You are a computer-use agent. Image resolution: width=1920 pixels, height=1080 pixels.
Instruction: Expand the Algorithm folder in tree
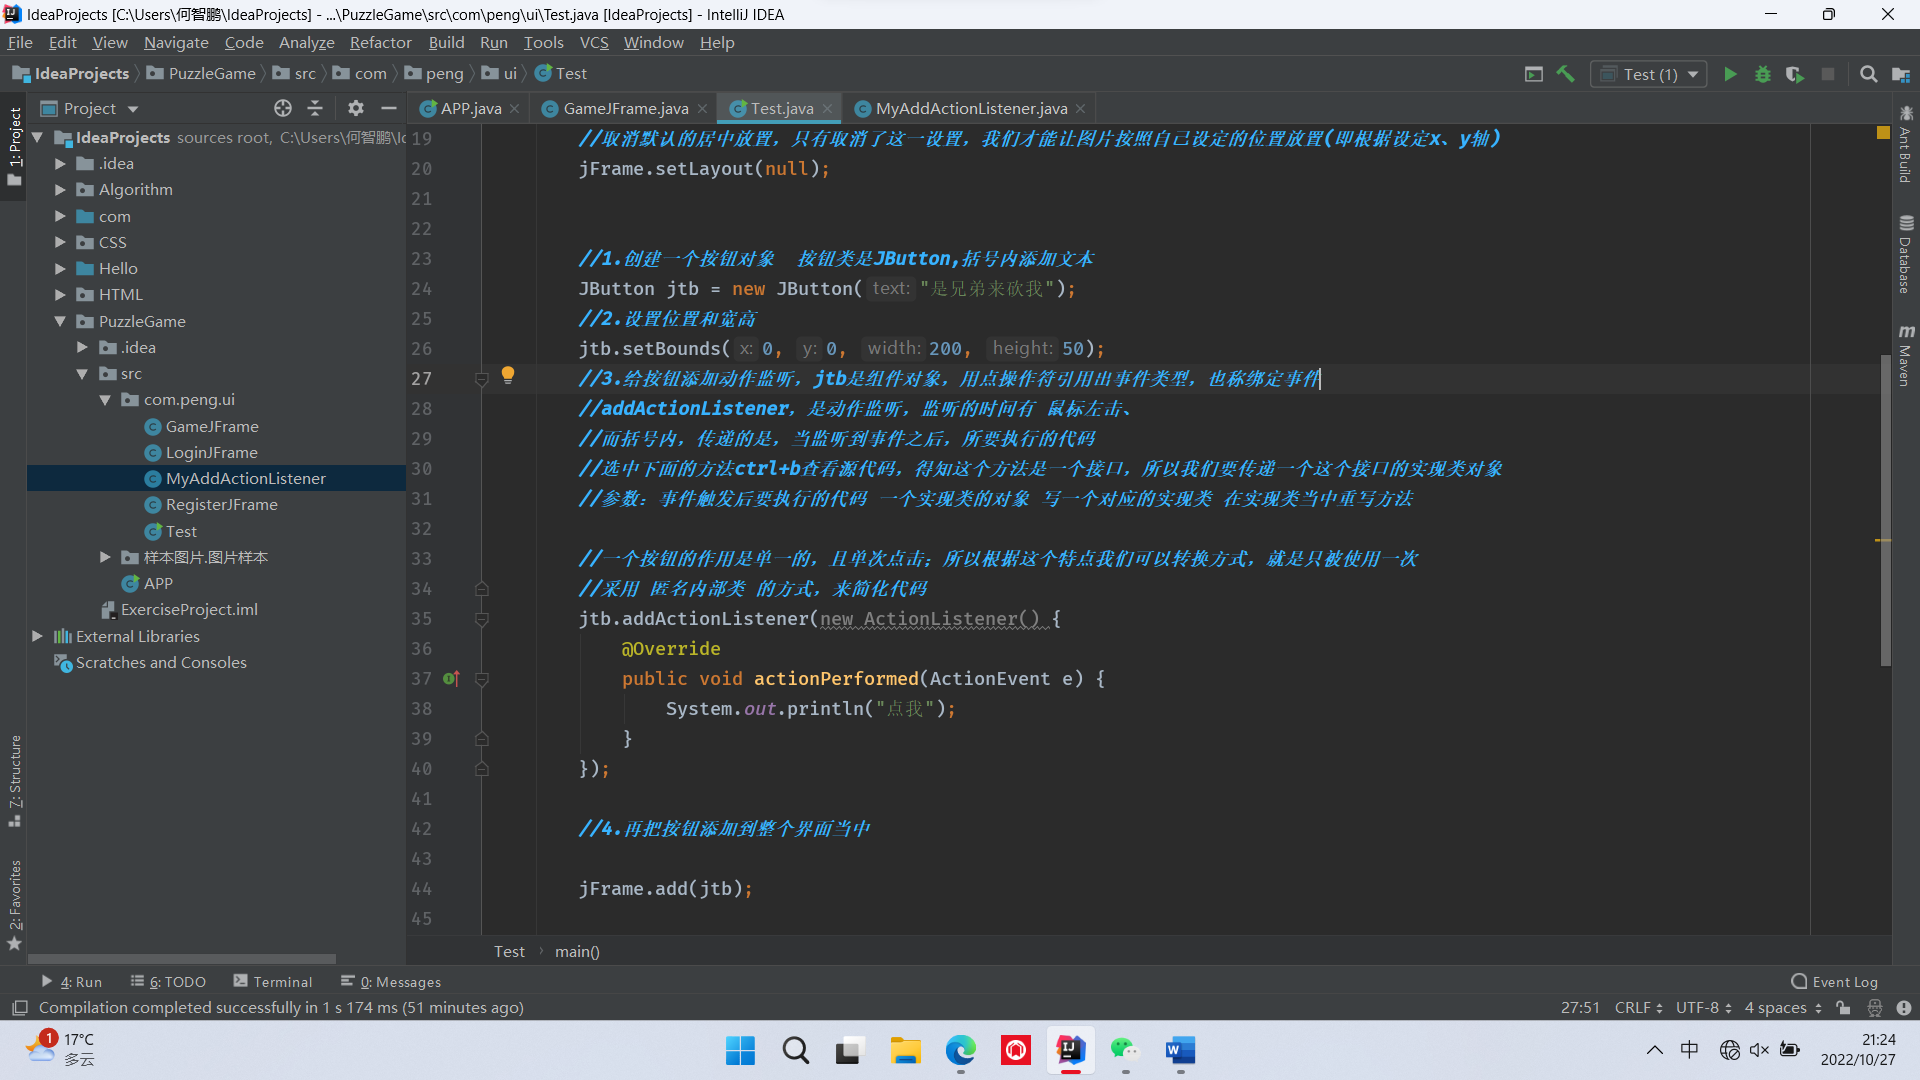tap(60, 190)
